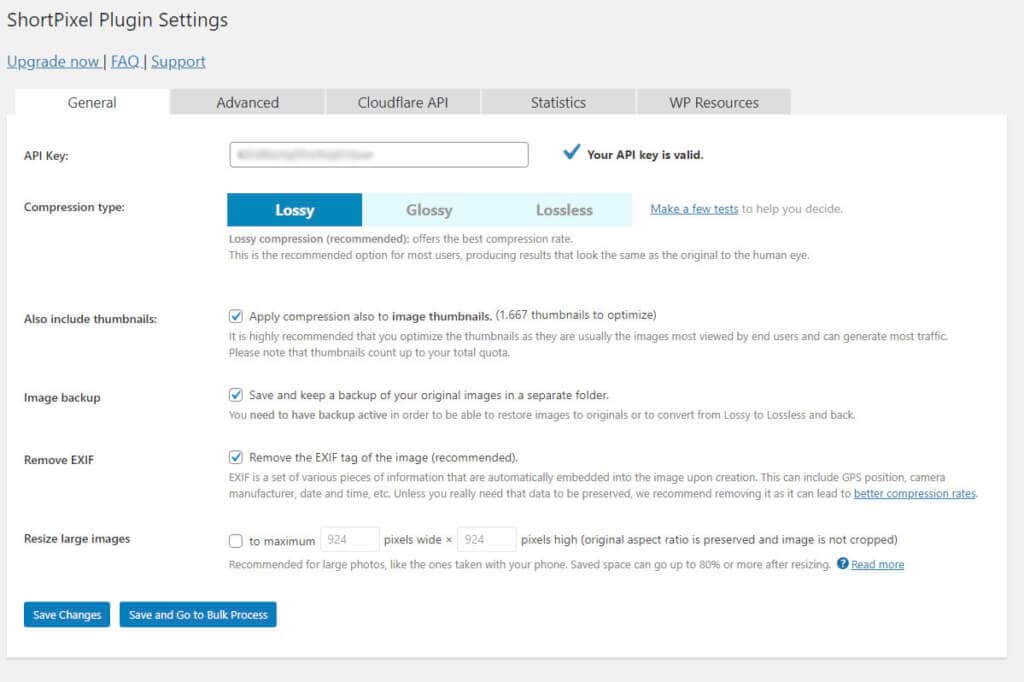This screenshot has width=1024, height=682.
Task: Click the maximum pixels wide field
Action: tap(350, 540)
